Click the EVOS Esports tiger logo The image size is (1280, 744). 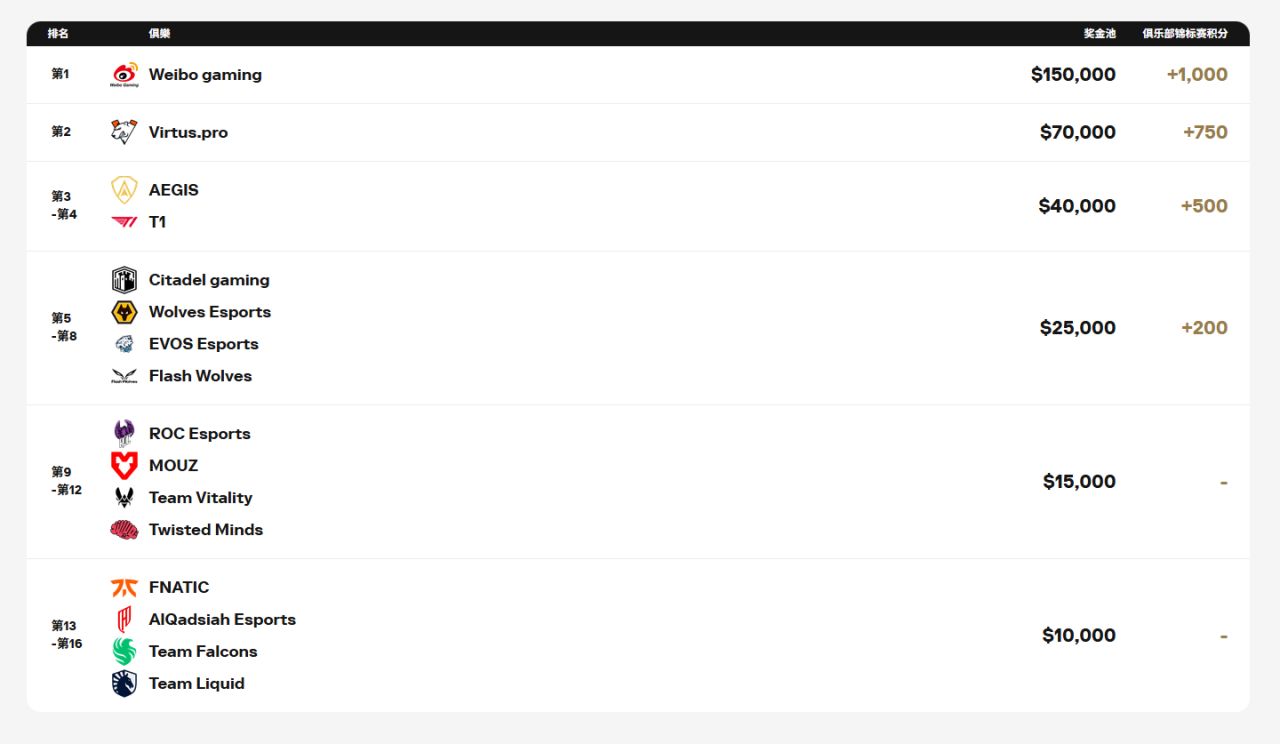click(124, 344)
